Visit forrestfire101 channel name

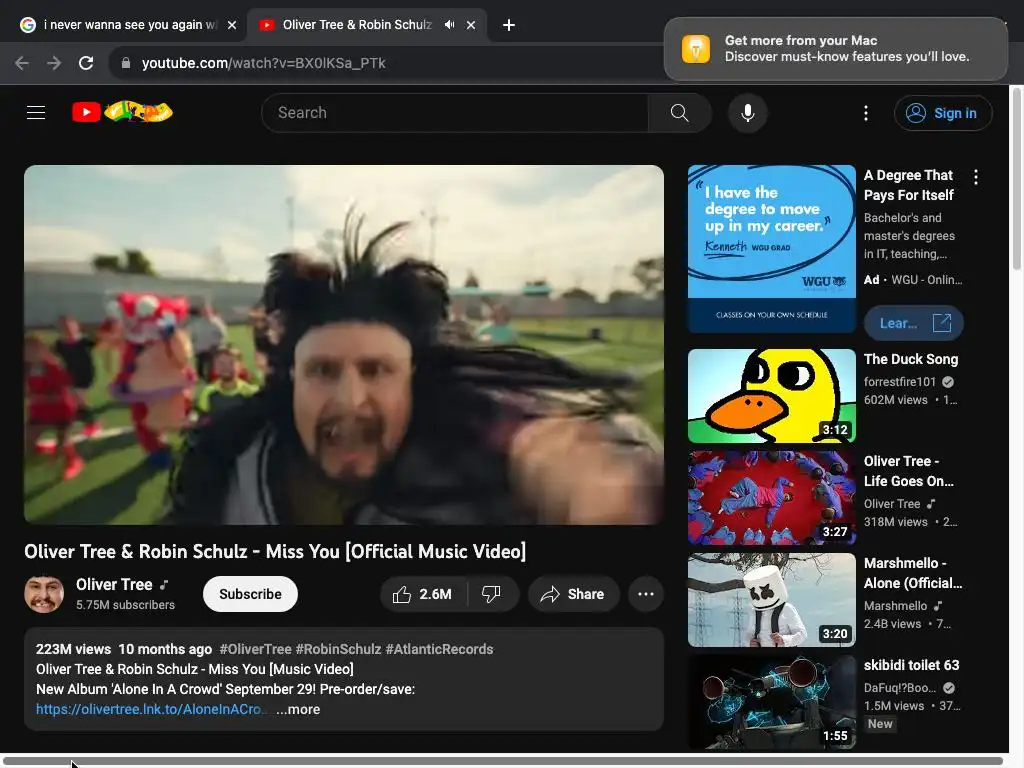click(900, 381)
